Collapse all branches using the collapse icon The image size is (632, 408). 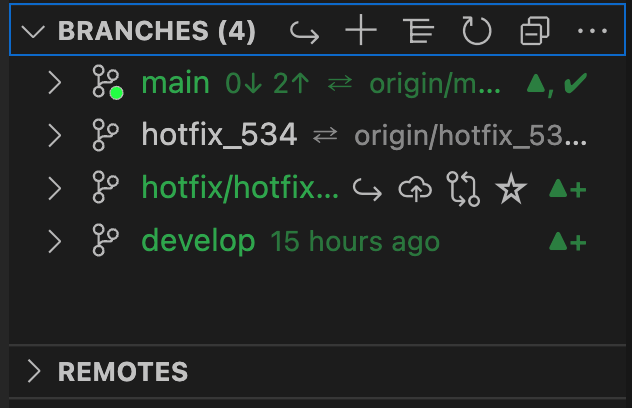tap(535, 31)
